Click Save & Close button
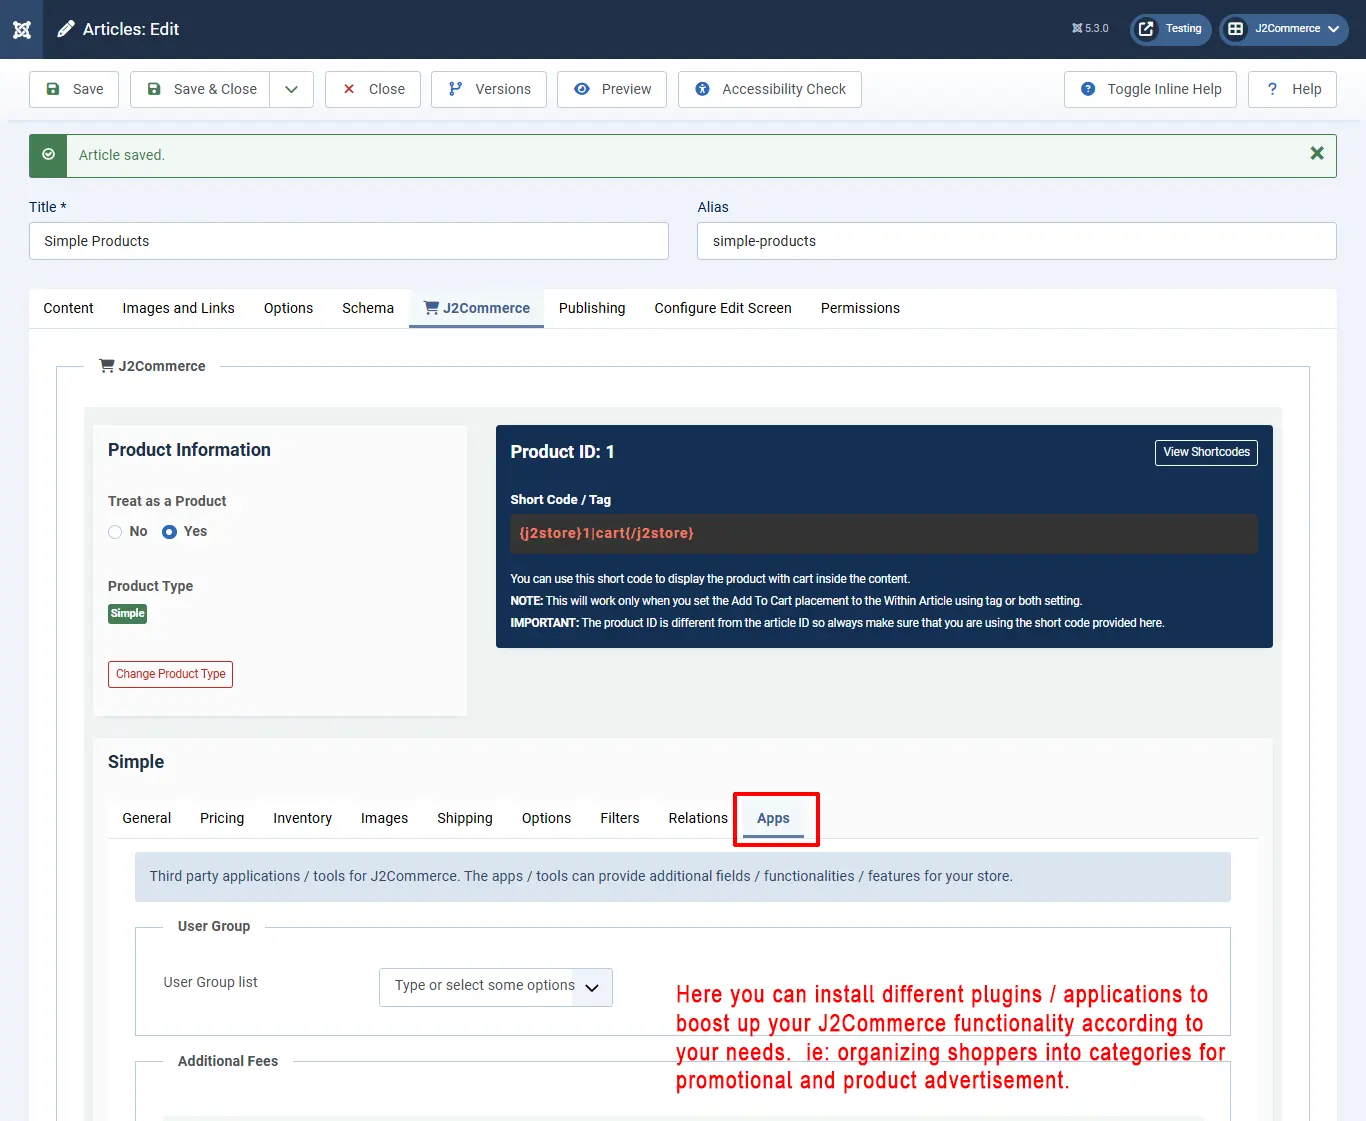The height and width of the screenshot is (1121, 1366). 200,89
